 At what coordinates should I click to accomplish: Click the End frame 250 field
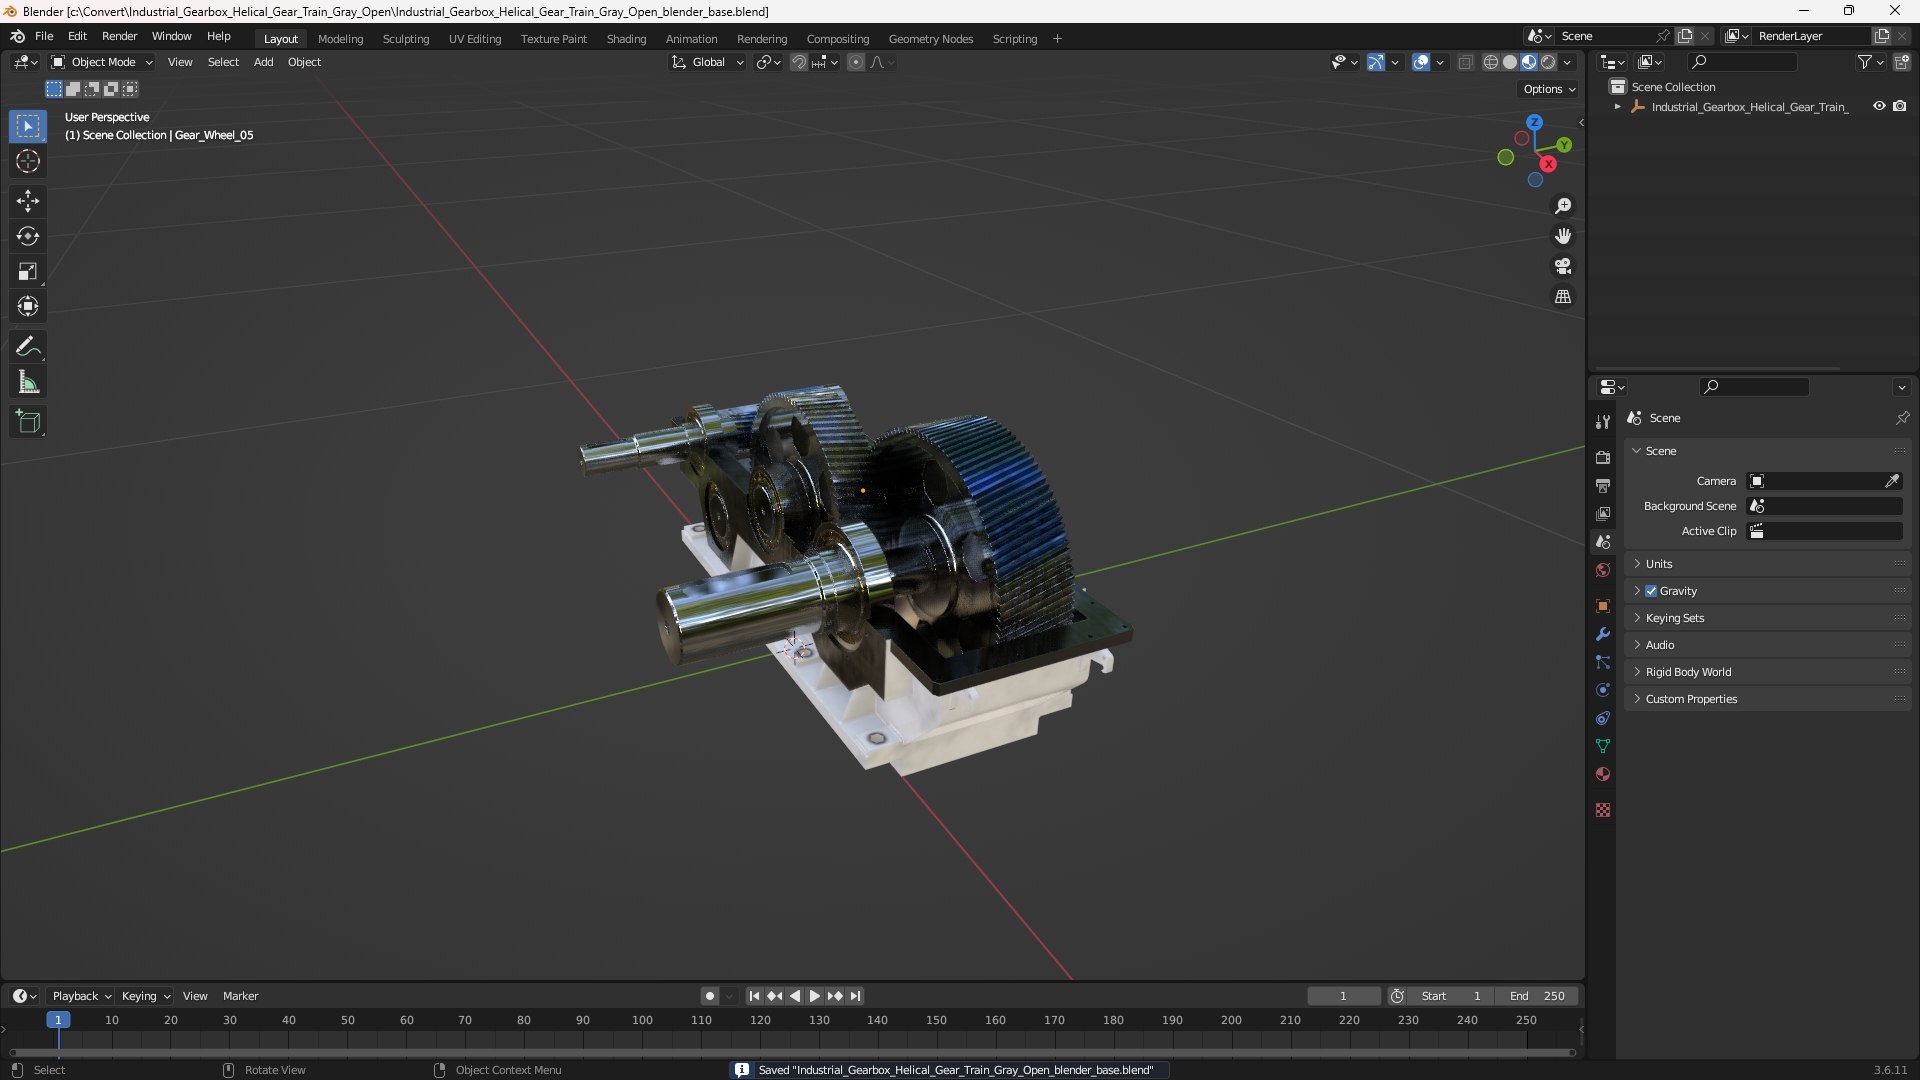point(1537,996)
